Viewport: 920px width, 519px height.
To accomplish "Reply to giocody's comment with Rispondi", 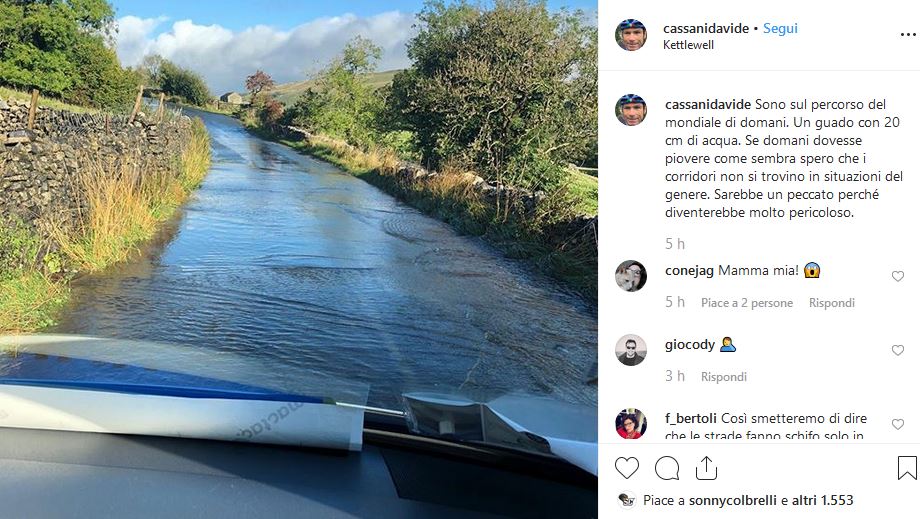I will pyautogui.click(x=723, y=376).
